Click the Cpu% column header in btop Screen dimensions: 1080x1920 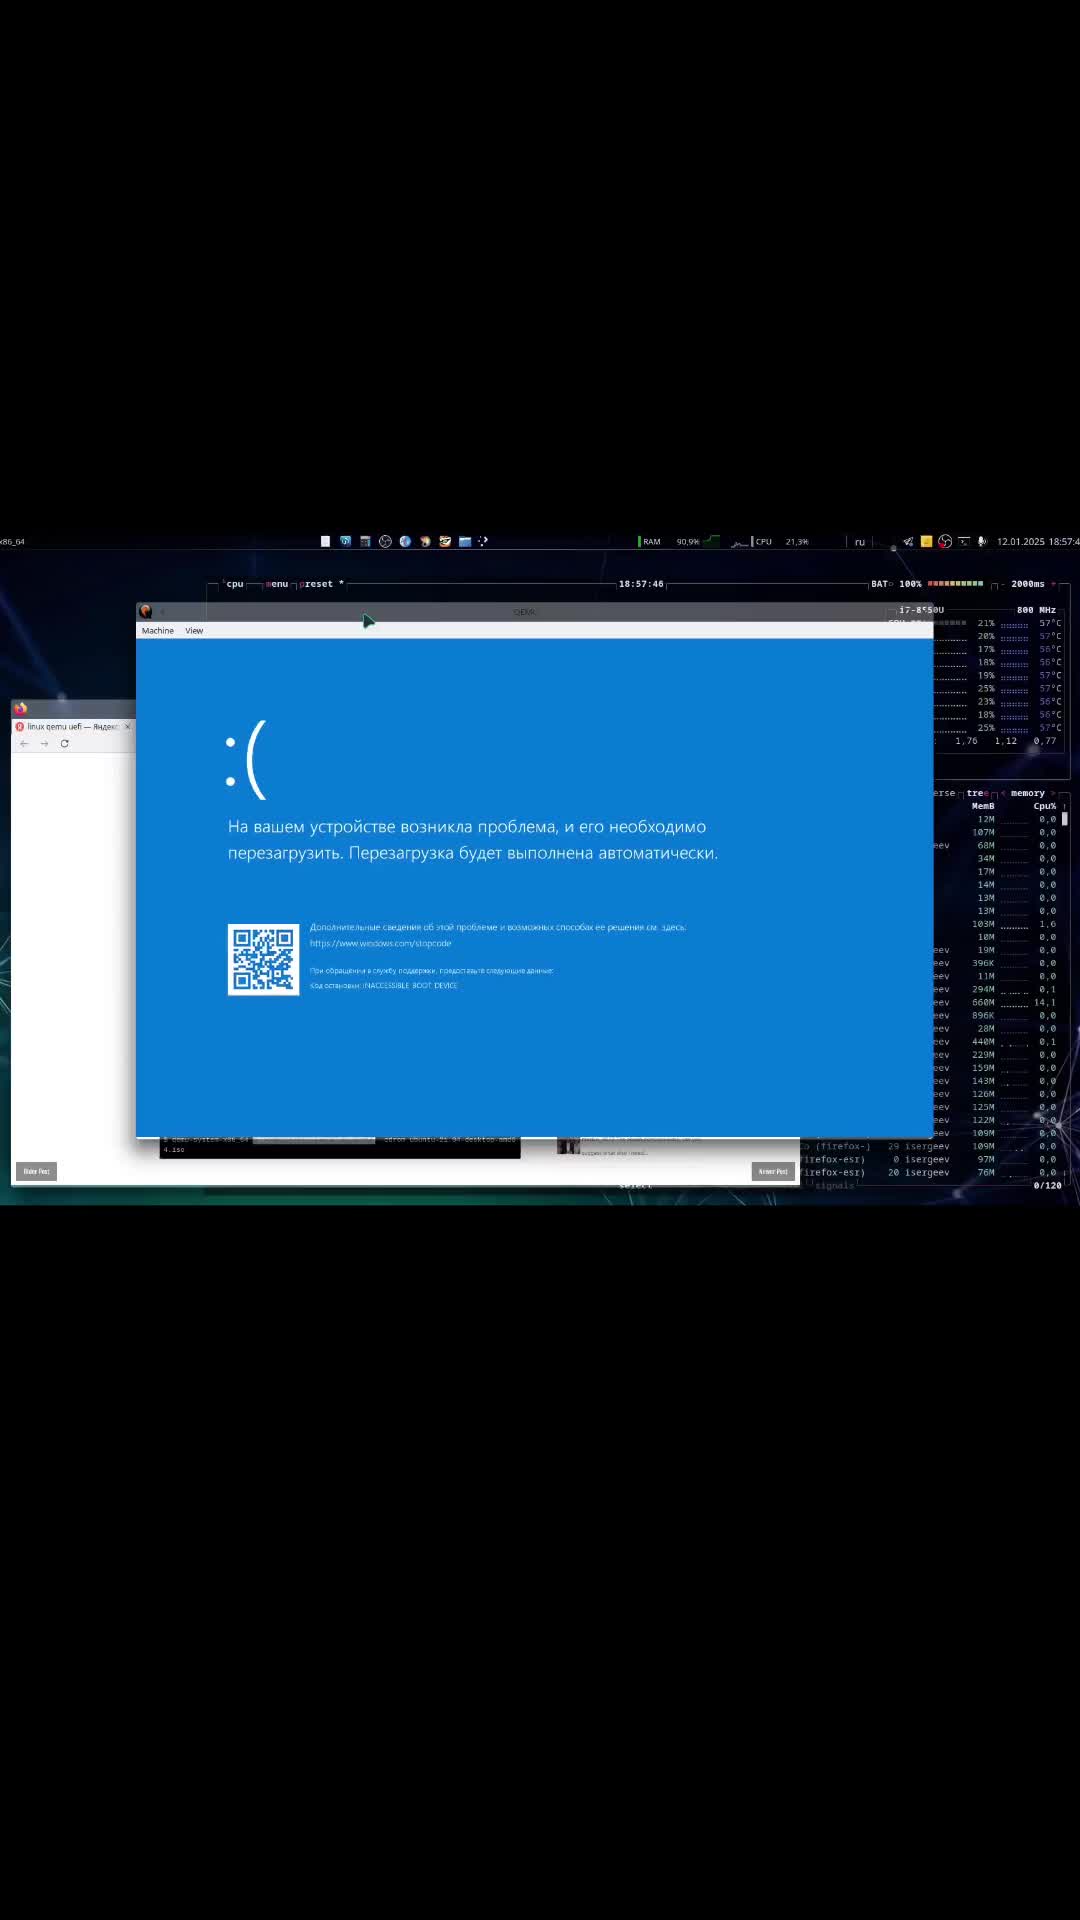[x=1044, y=806]
